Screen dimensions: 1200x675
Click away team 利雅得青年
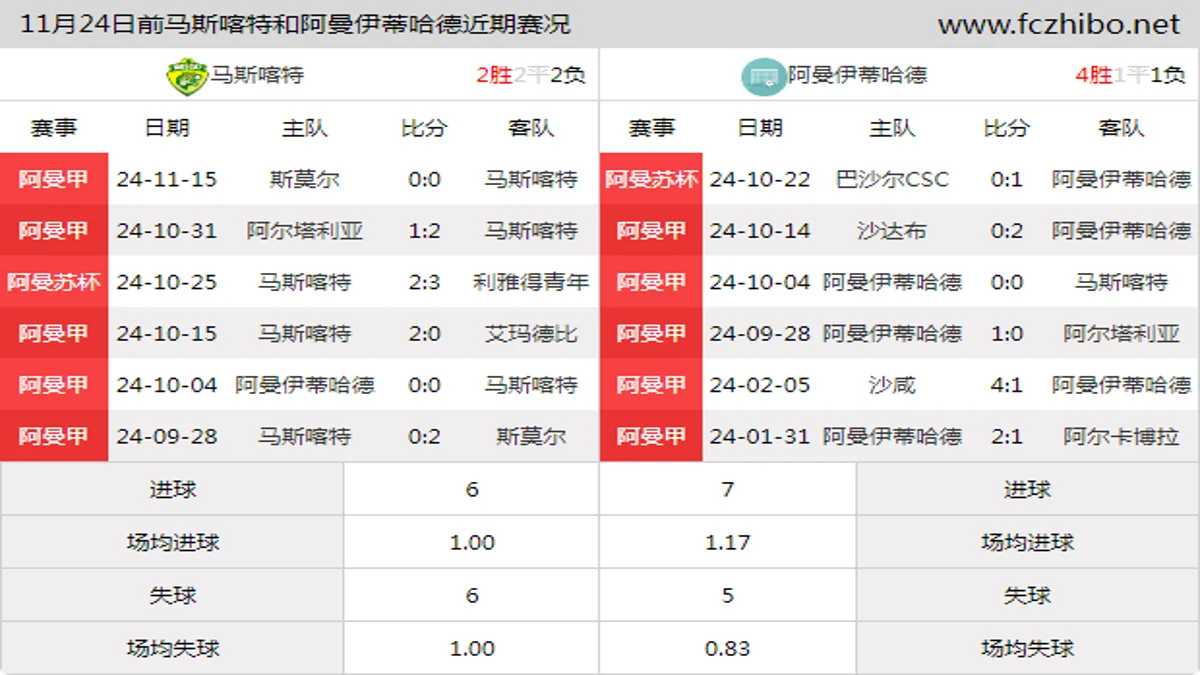531,282
